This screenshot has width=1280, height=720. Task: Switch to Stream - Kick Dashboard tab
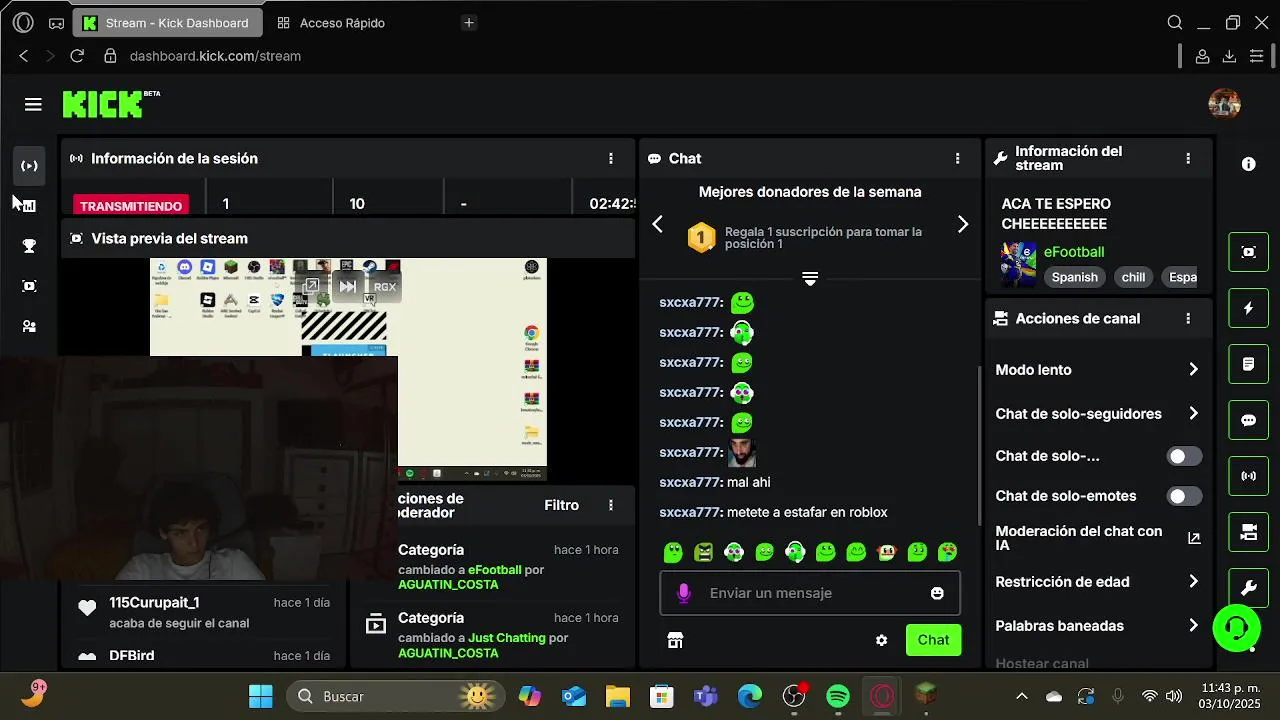pos(170,22)
